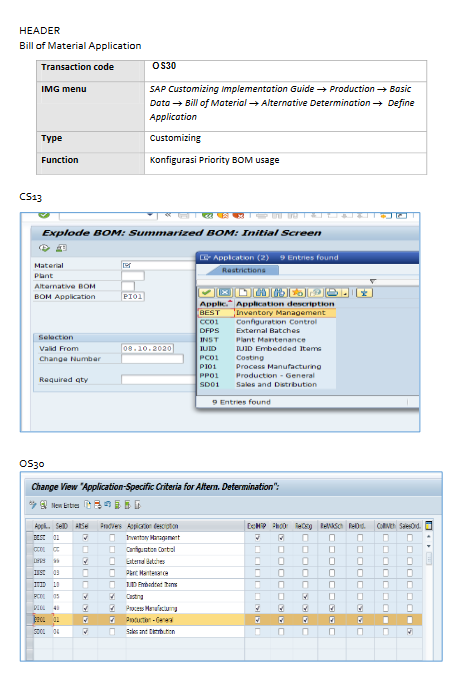Select PC01 Costing entry in popup list

(267, 357)
